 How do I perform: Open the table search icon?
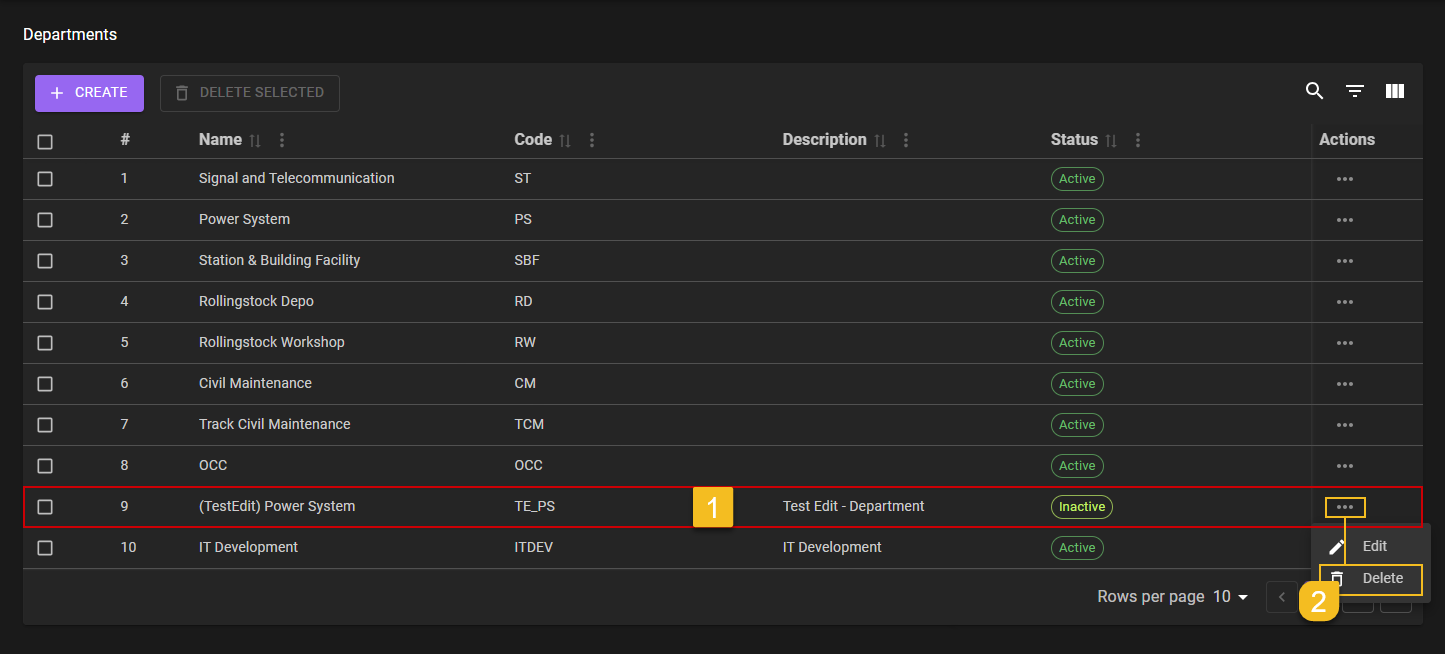[1314, 91]
